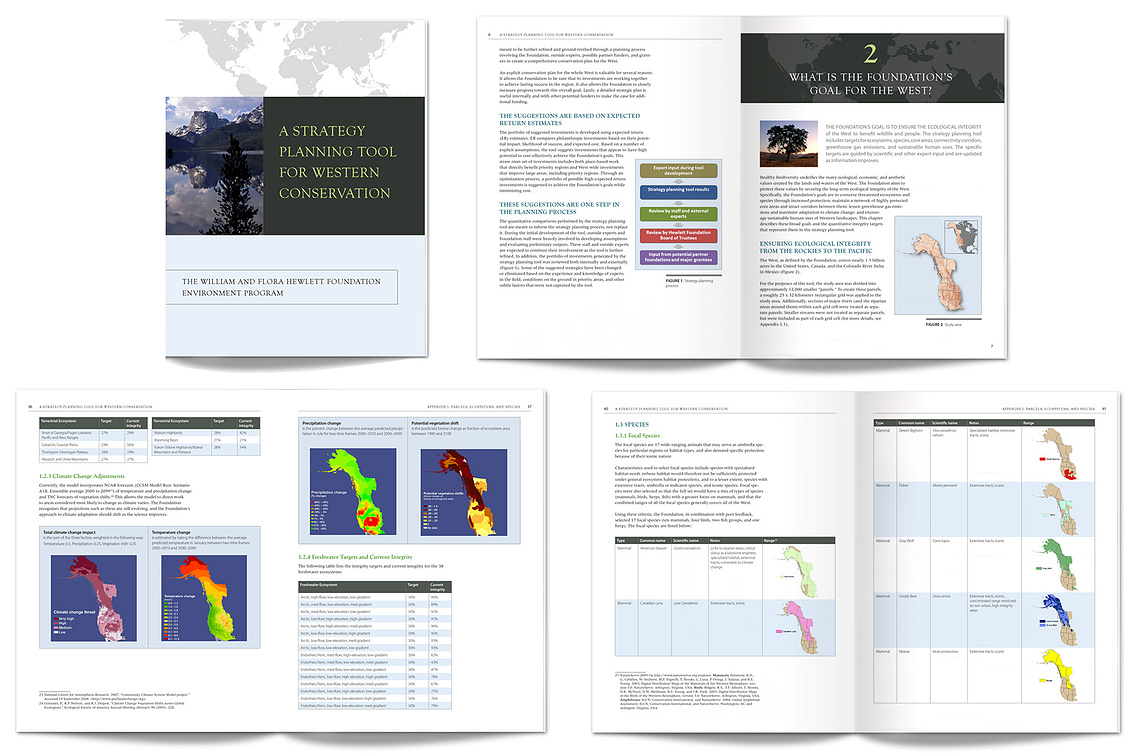The height and width of the screenshot is (755, 1139).
Task: Click the Figure 2 study area map
Action: (938, 265)
